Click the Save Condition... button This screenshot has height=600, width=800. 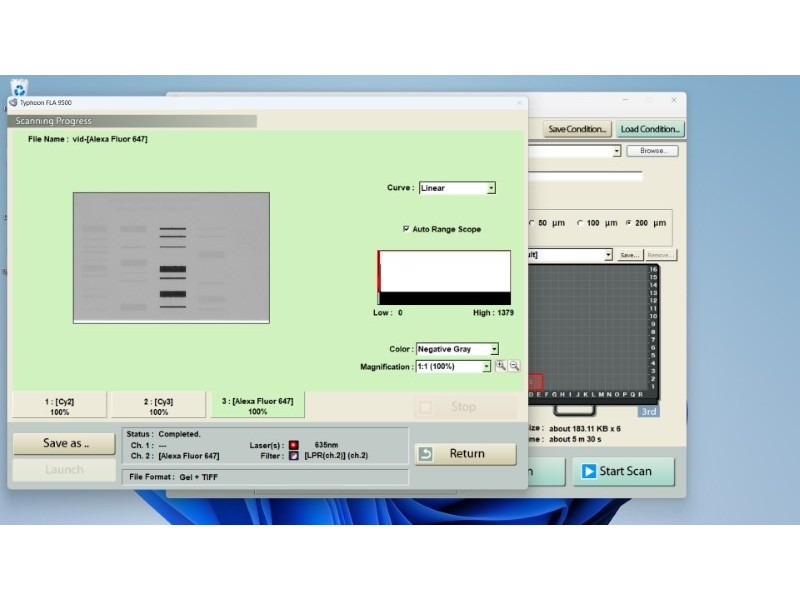pos(577,129)
